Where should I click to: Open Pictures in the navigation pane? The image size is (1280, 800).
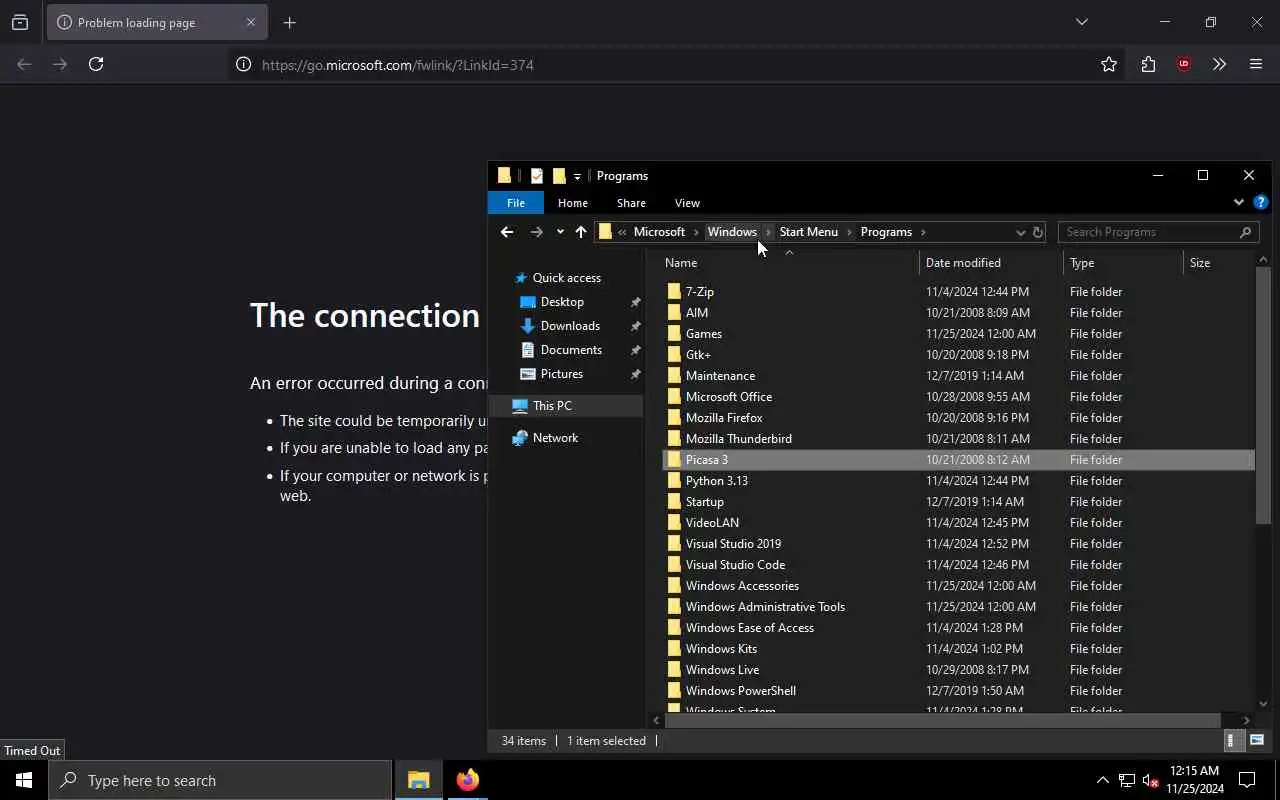click(561, 374)
